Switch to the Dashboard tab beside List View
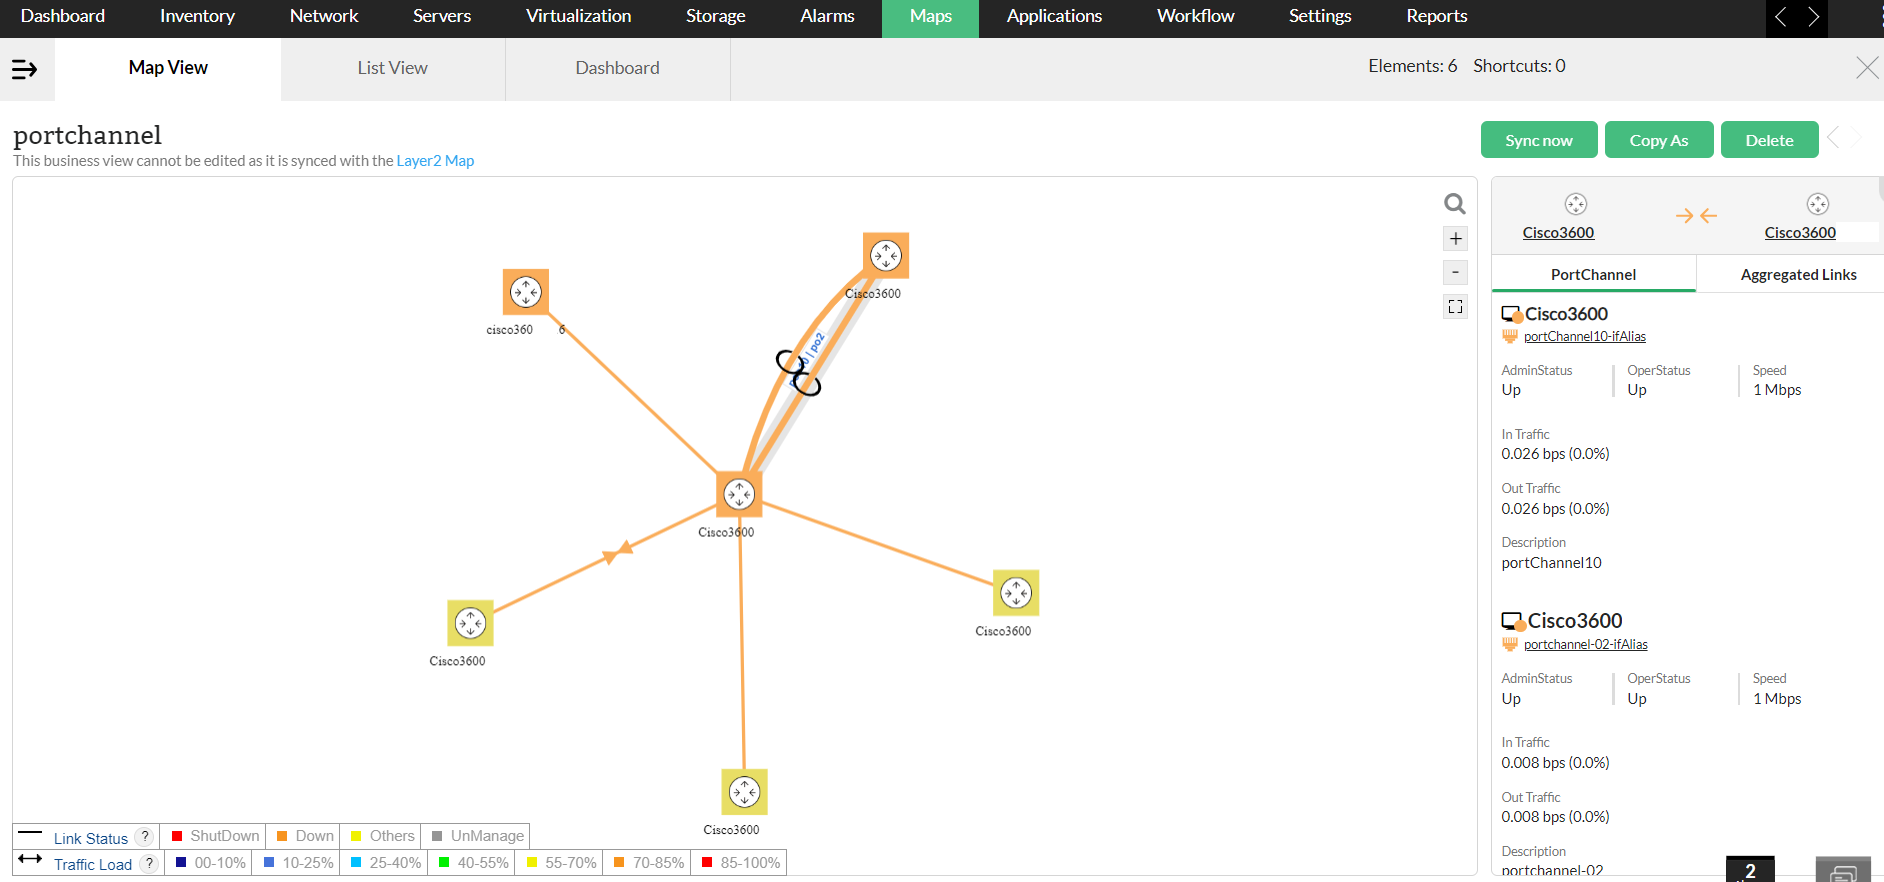The image size is (1884, 882). (x=618, y=68)
